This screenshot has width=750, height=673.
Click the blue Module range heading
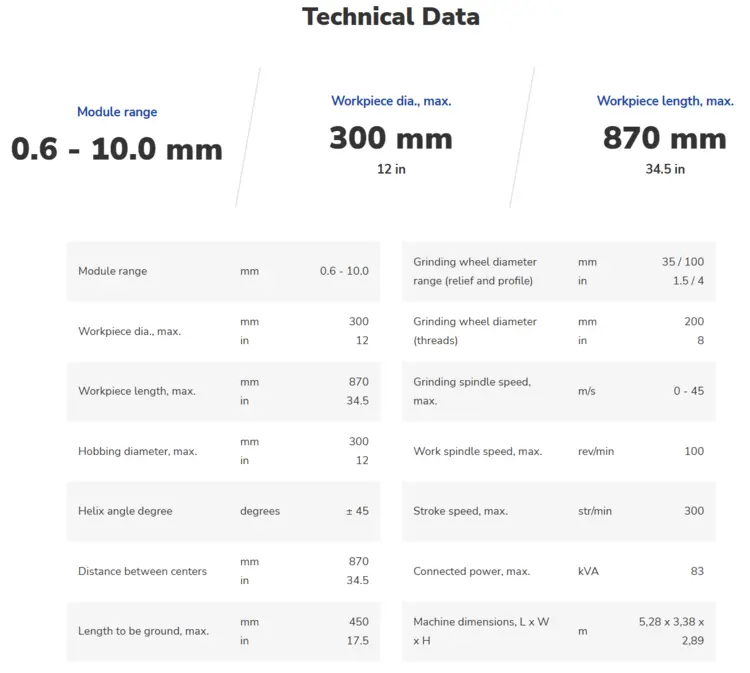pos(117,112)
